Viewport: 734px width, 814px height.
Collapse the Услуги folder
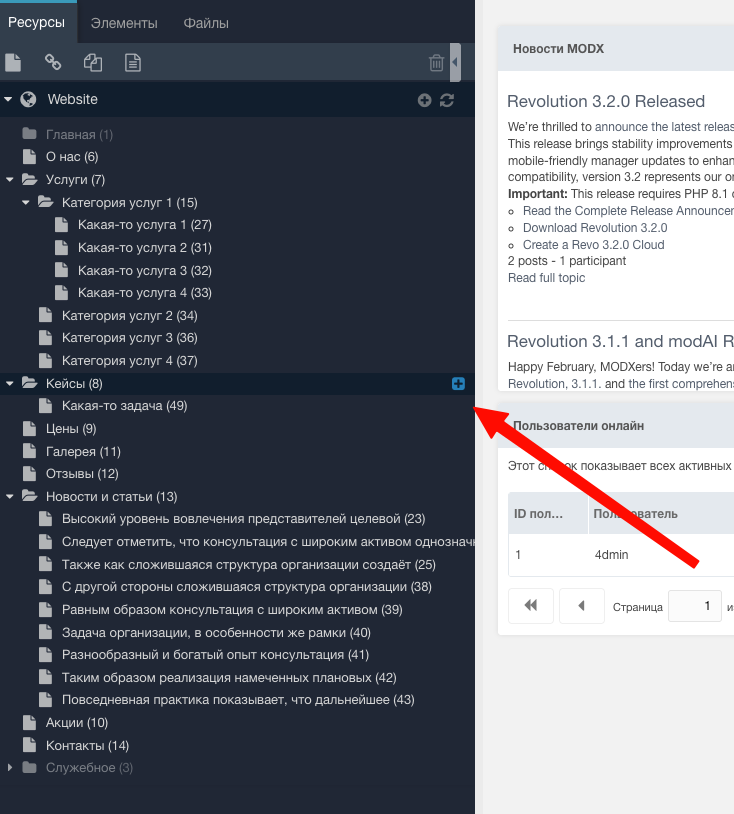pyautogui.click(x=10, y=180)
